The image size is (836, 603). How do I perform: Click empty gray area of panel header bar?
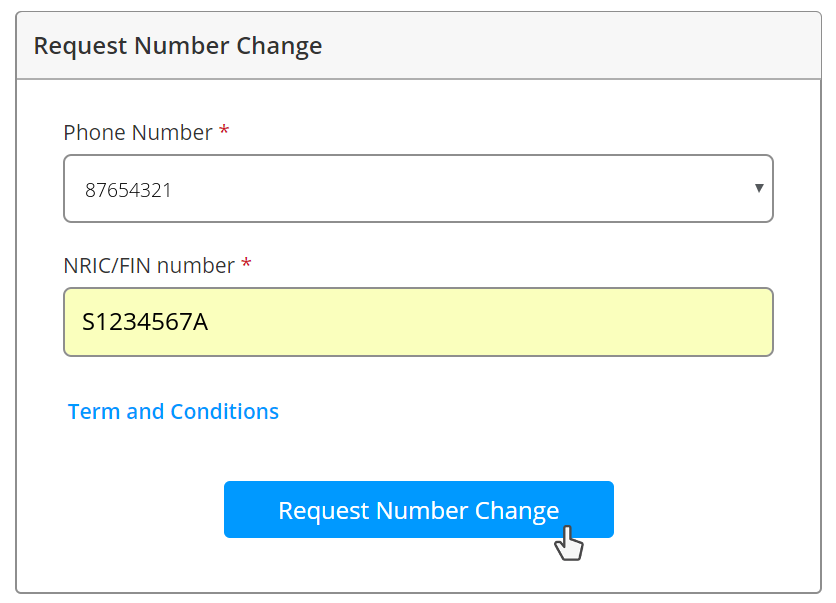pyautogui.click(x=580, y=46)
